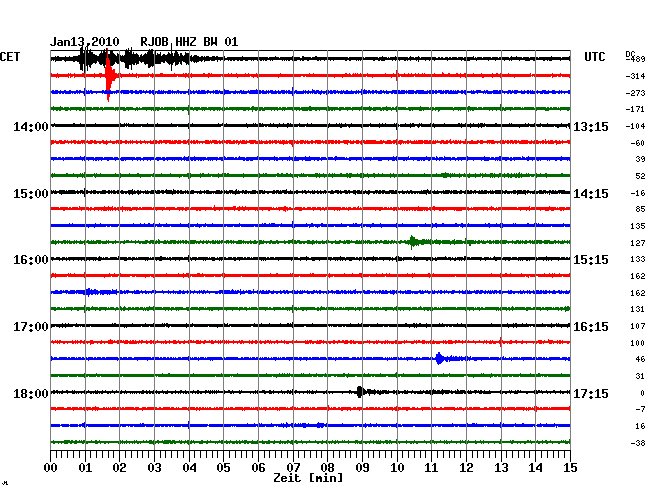
Task: Click the DC offset value -314
Action: pyautogui.click(x=635, y=76)
